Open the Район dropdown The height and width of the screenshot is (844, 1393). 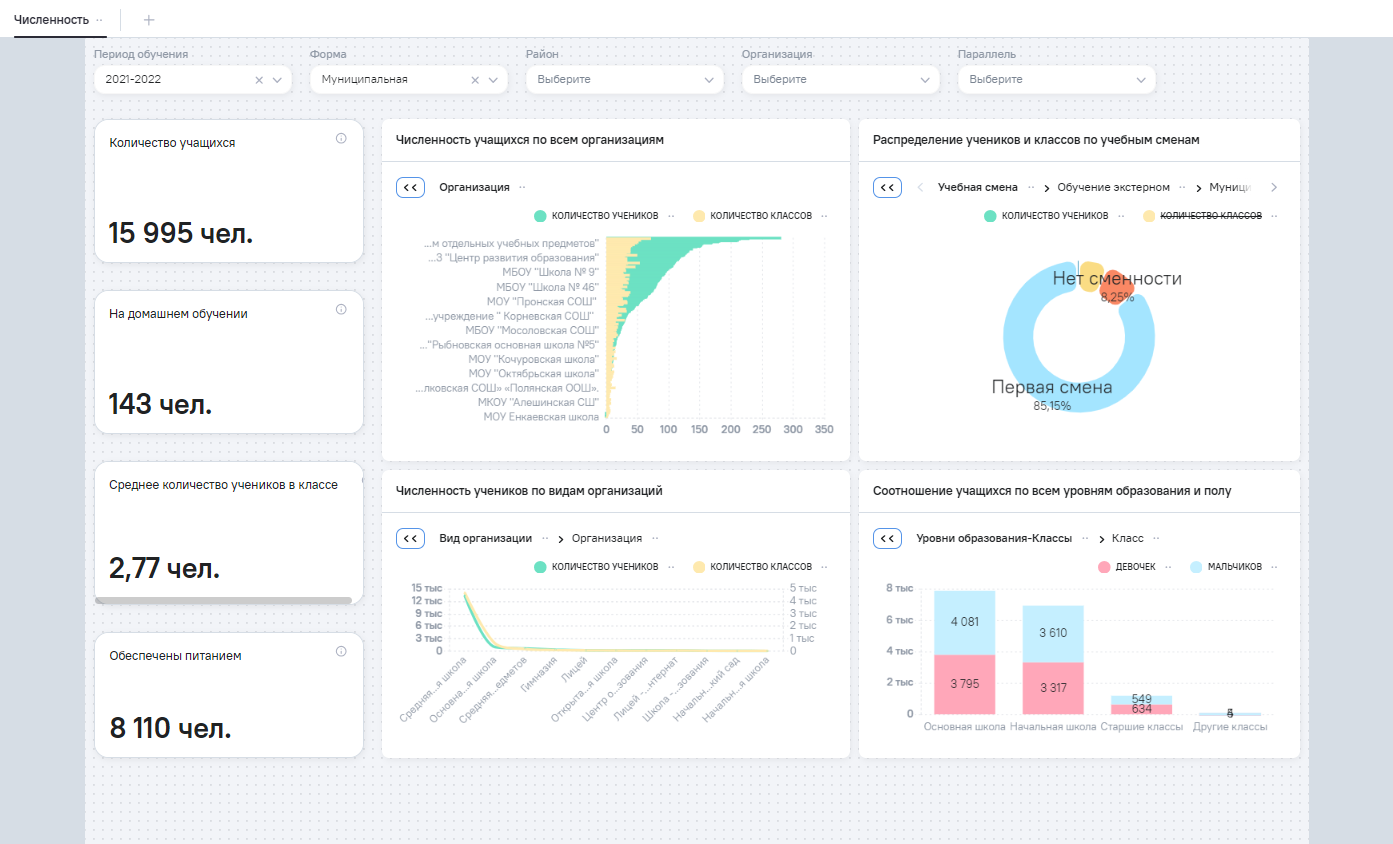[623, 80]
